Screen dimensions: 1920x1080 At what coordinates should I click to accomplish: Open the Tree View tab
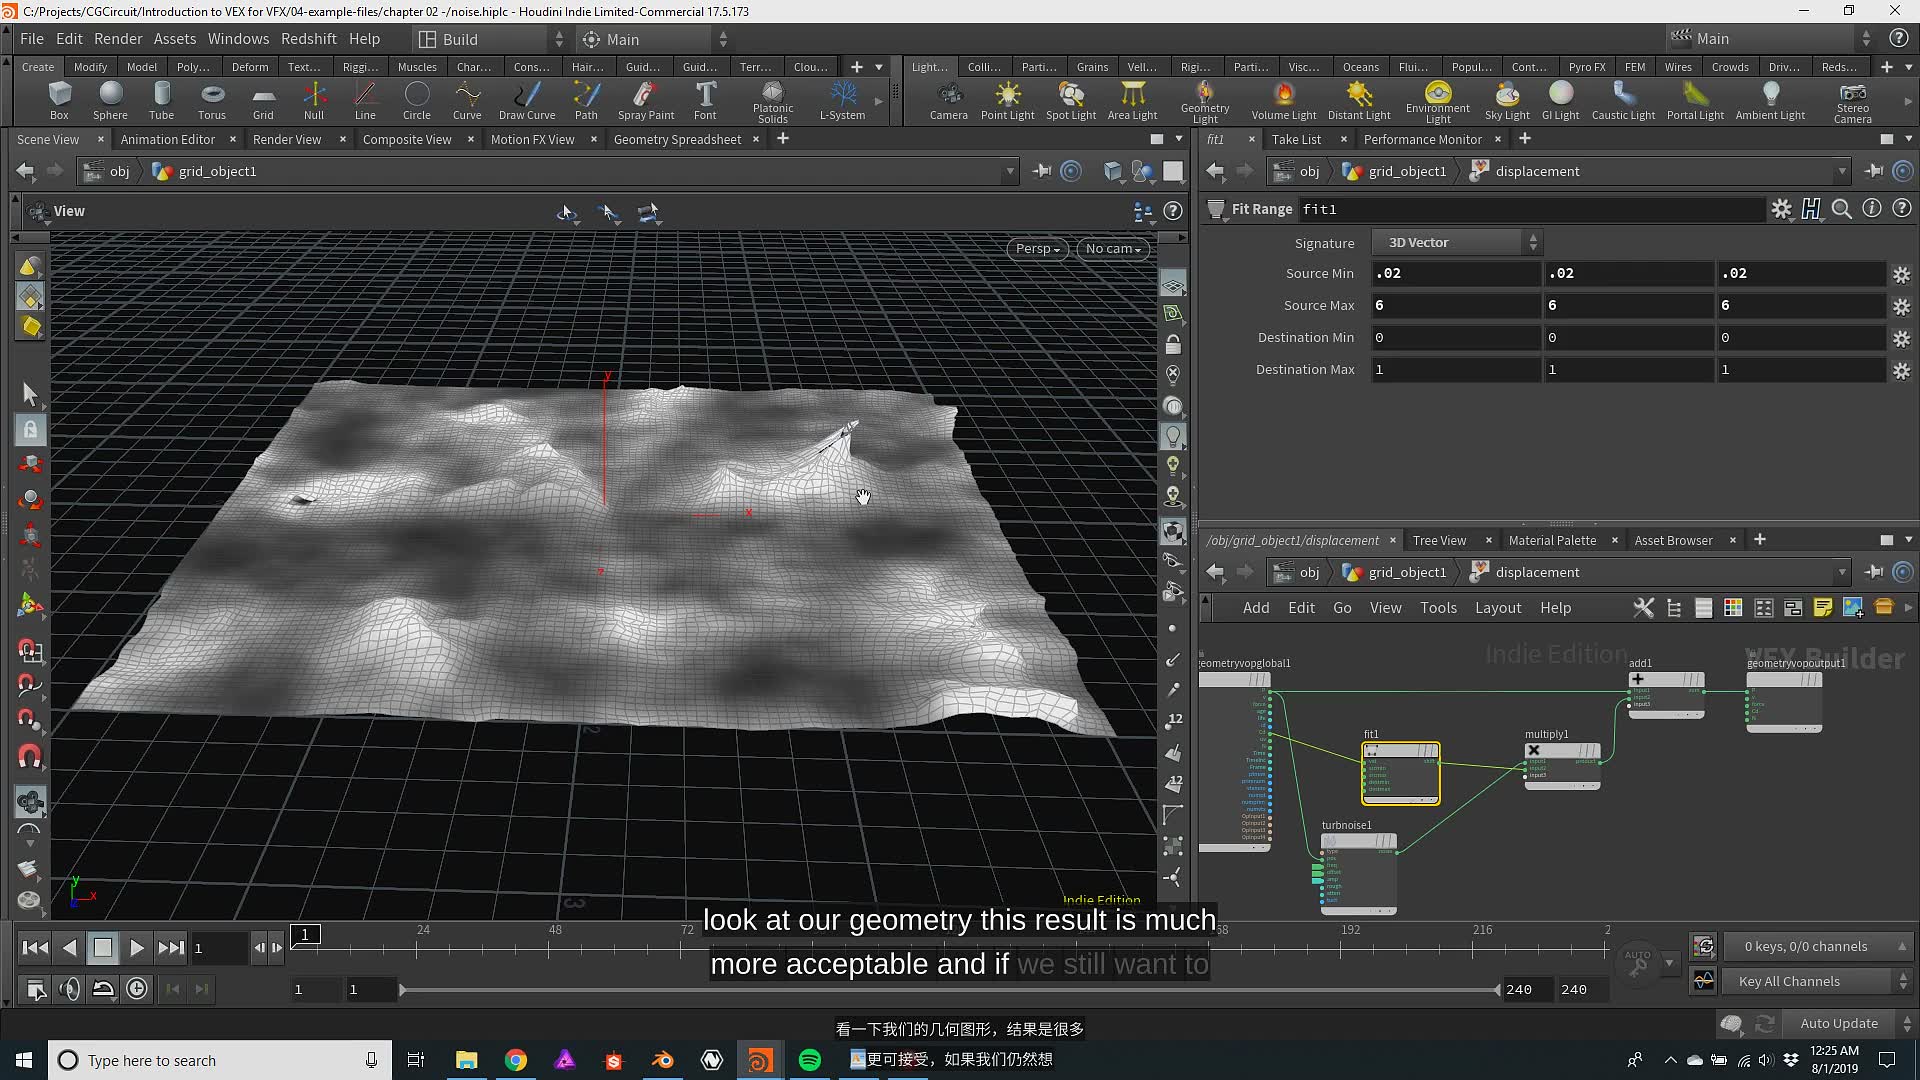(1439, 540)
